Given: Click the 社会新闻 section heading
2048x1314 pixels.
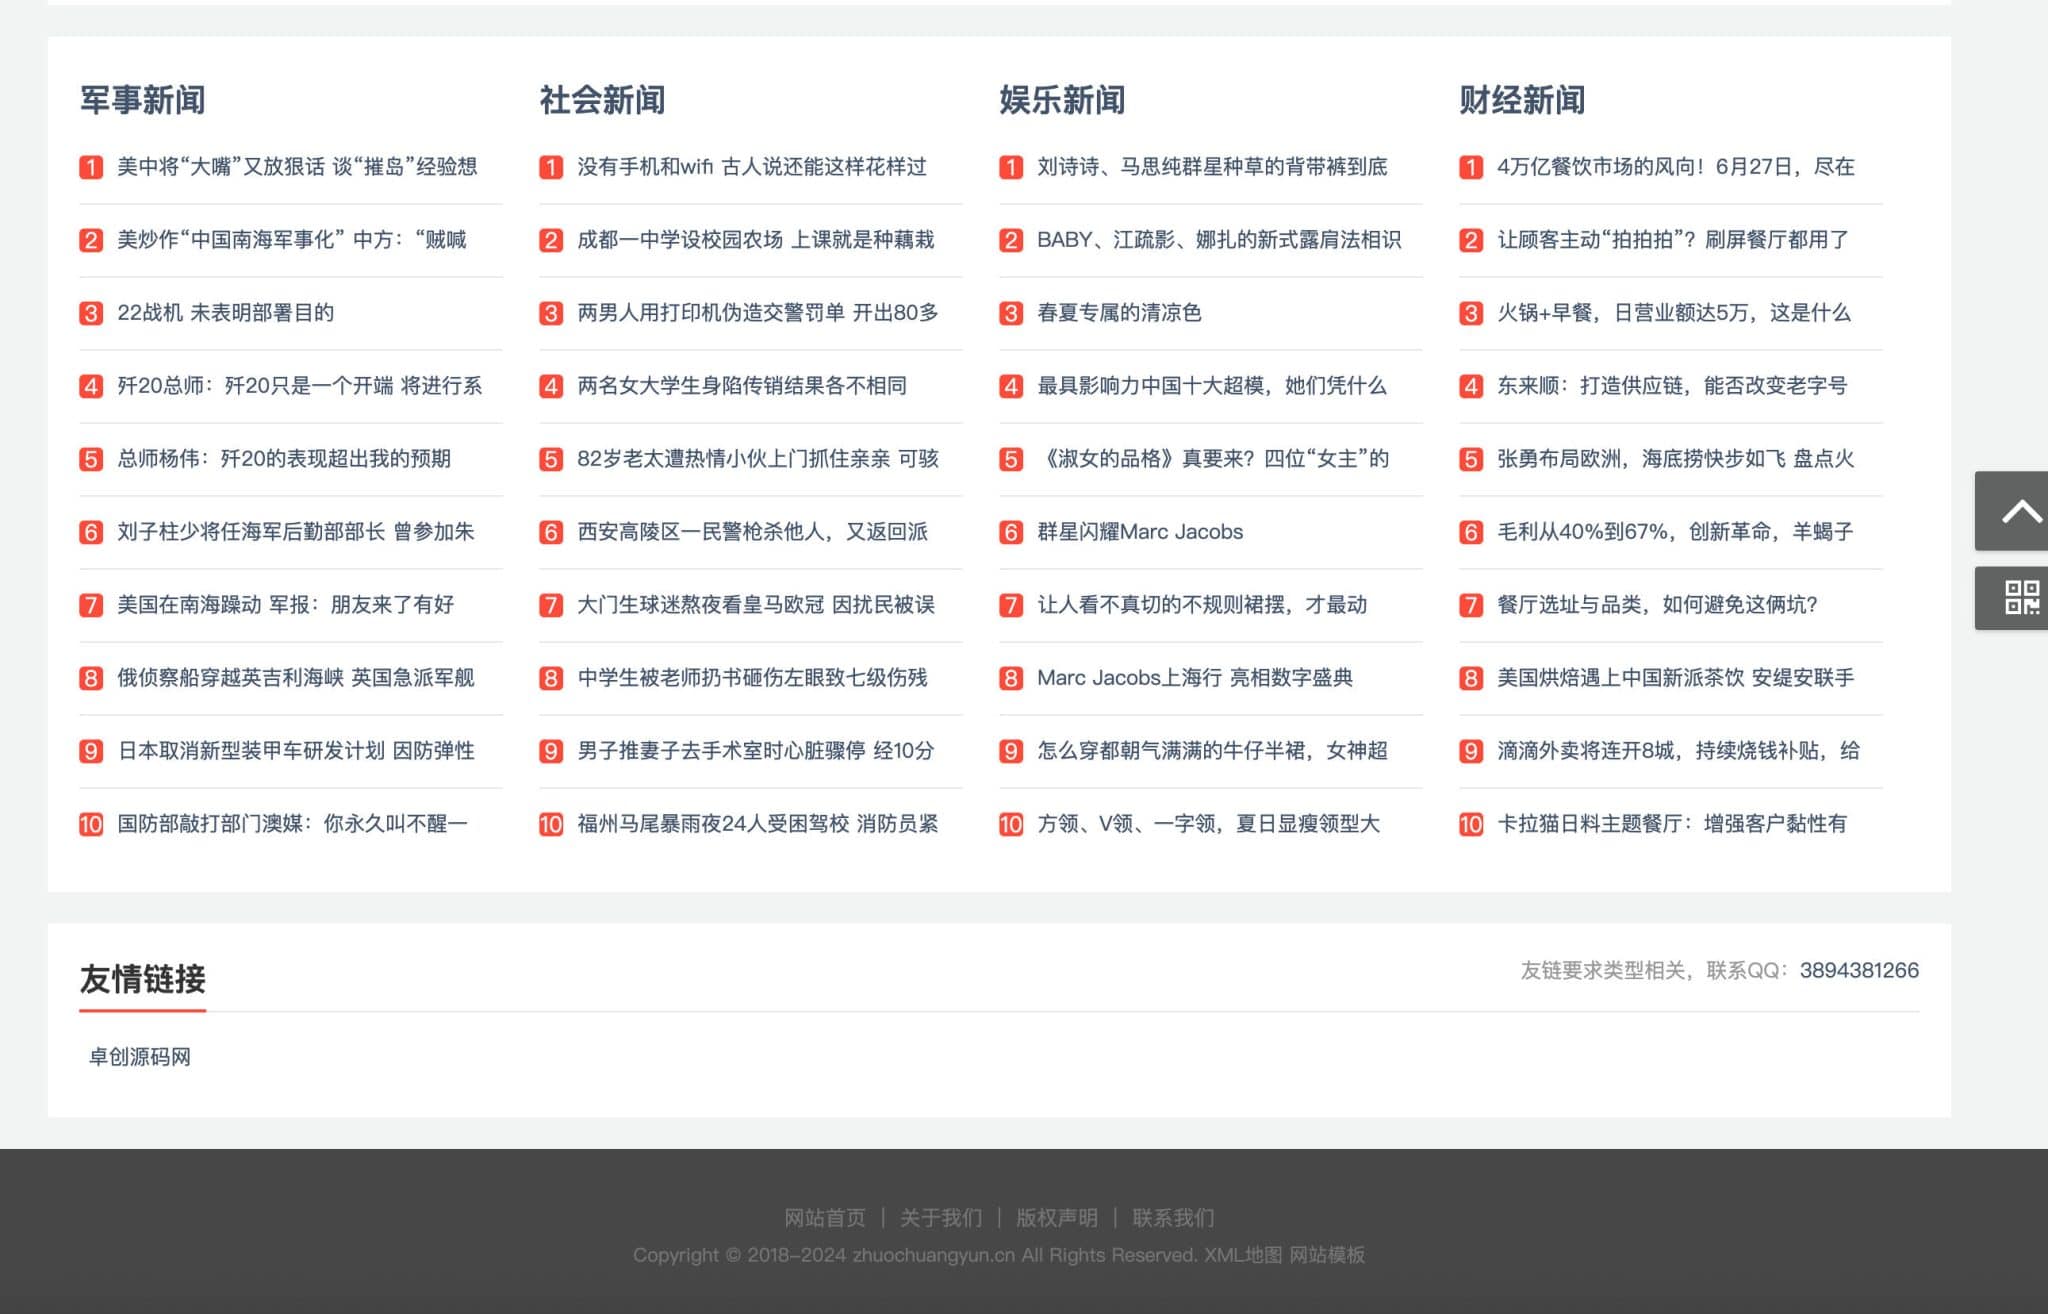Looking at the screenshot, I should pos(603,100).
